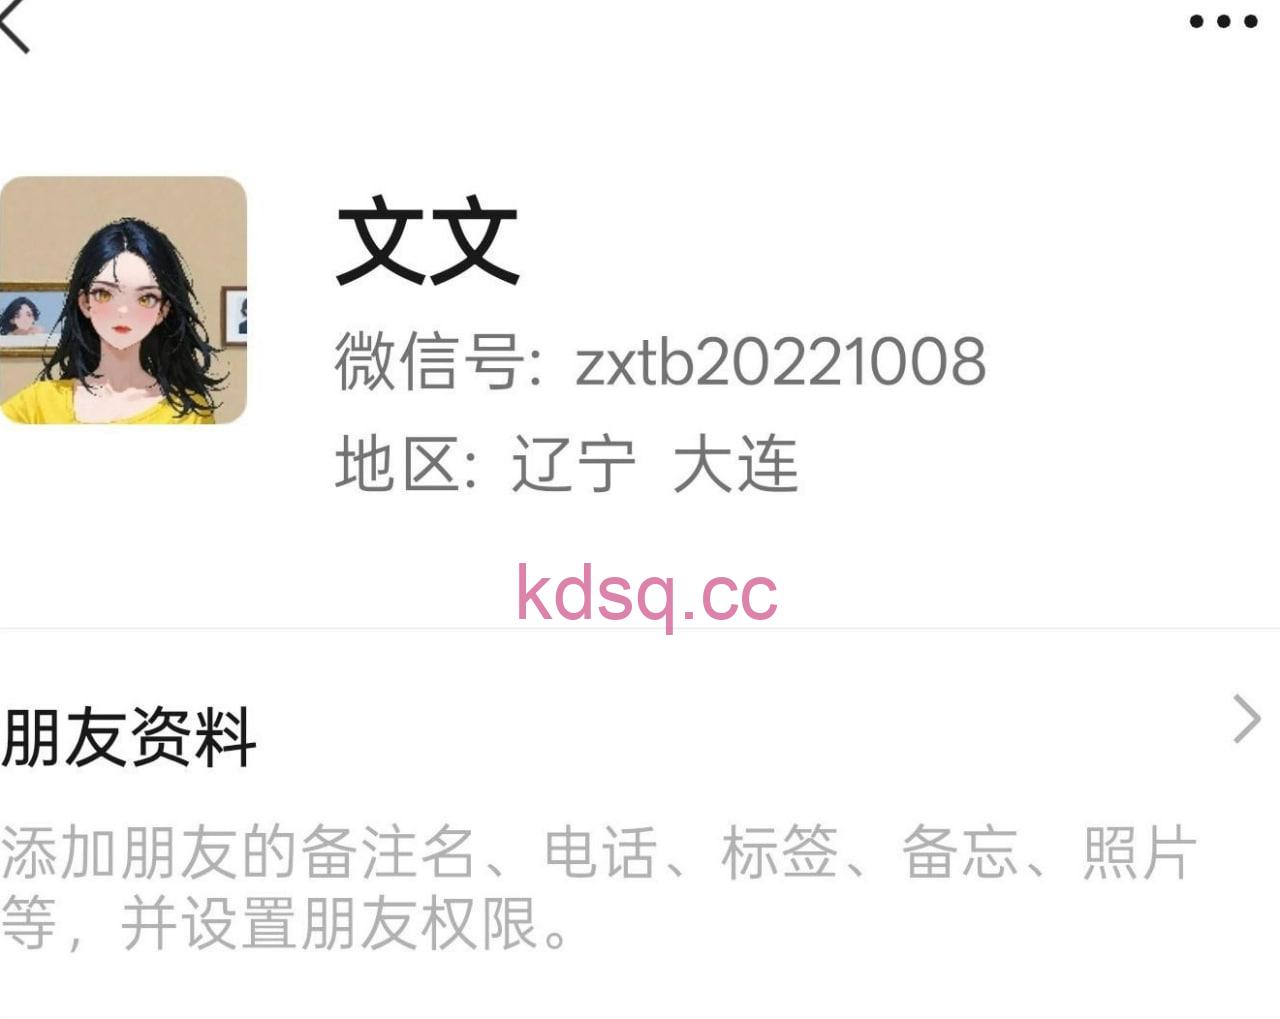The width and height of the screenshot is (1280, 1019).
Task: Click the WeChat ID zxtb20221008
Action: [x=780, y=362]
